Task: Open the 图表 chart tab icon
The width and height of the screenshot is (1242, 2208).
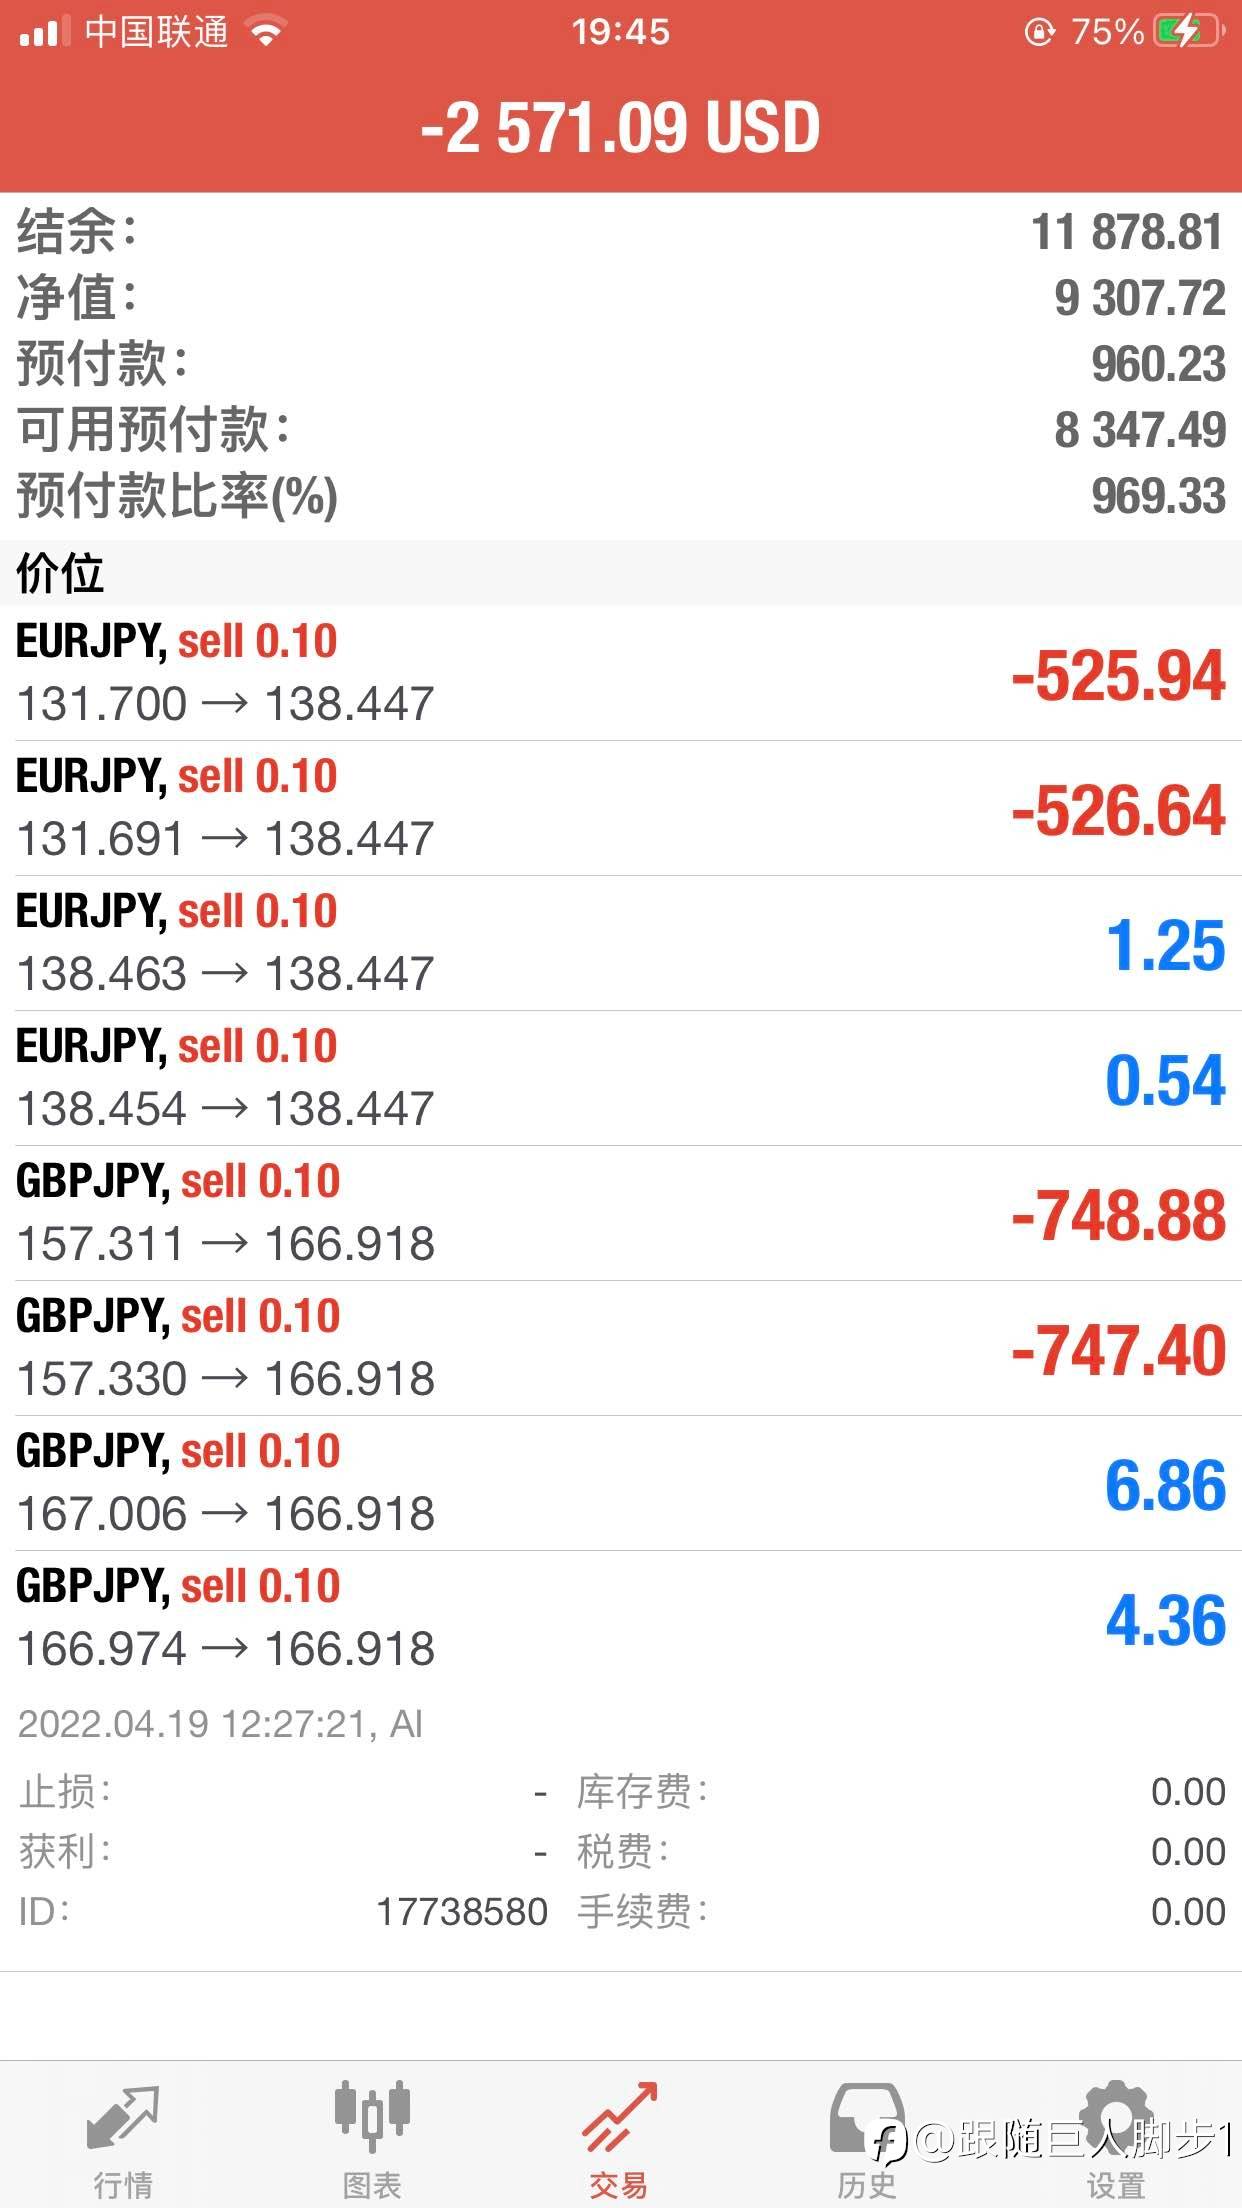Action: pyautogui.click(x=372, y=2118)
